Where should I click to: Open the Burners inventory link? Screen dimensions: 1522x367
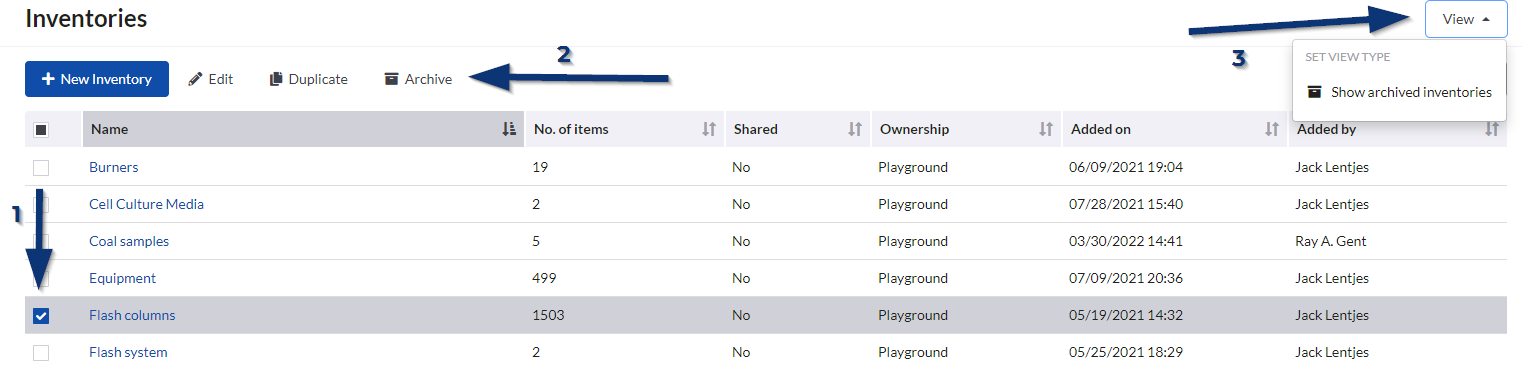click(114, 167)
